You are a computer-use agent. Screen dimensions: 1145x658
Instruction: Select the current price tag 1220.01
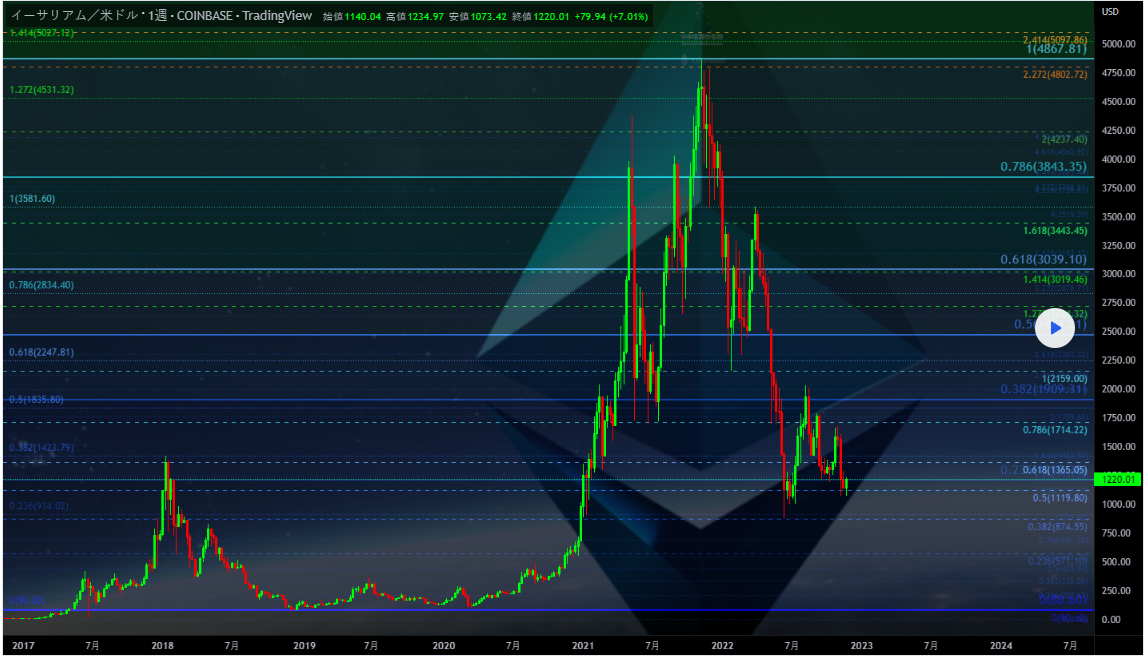[x=1116, y=480]
